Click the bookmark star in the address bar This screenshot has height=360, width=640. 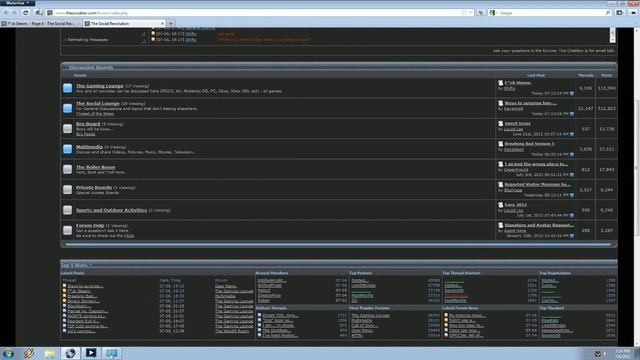coord(464,13)
